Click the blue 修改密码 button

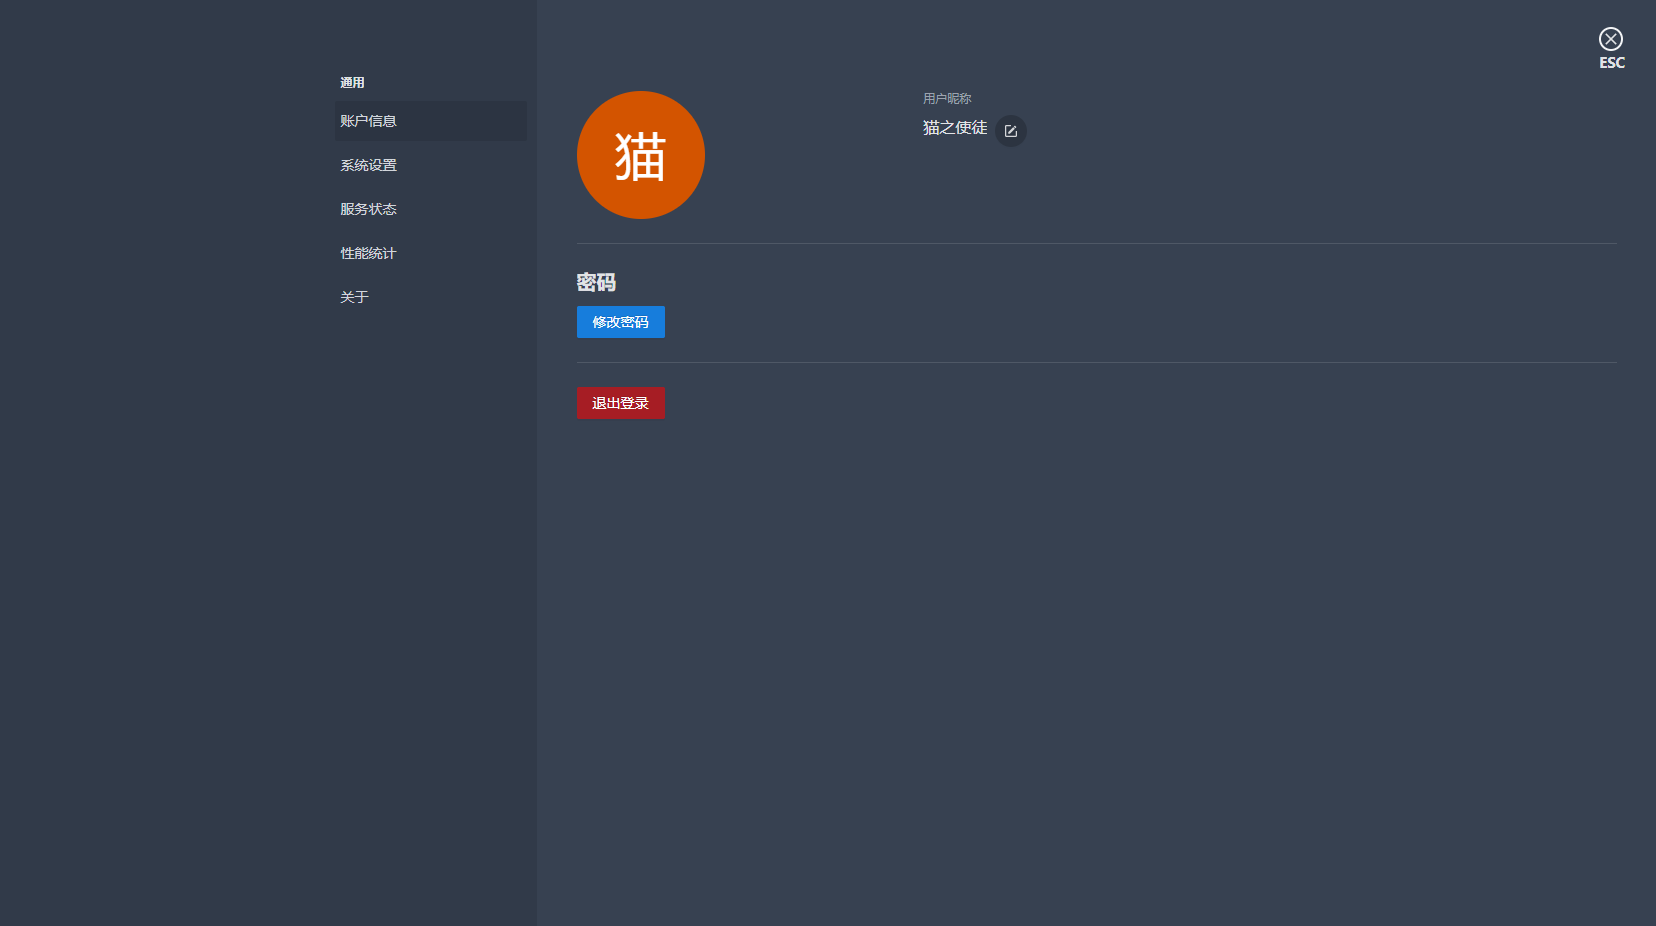pos(621,322)
